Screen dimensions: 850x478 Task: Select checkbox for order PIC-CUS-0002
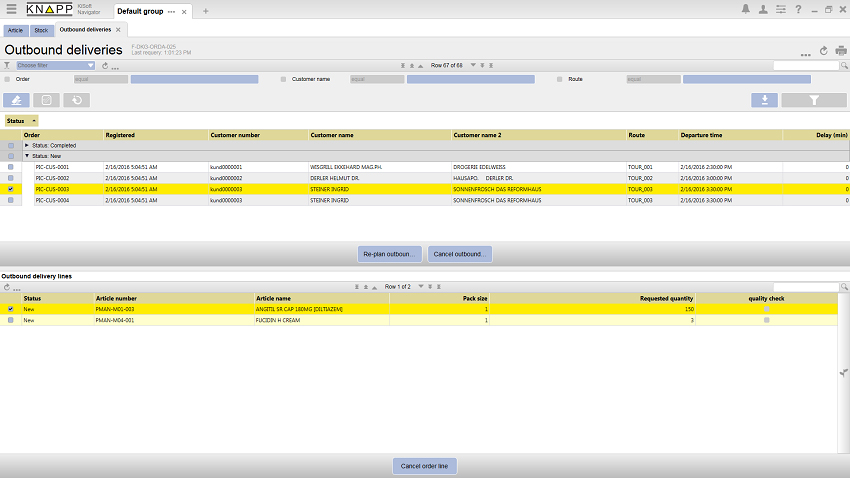pos(10,178)
